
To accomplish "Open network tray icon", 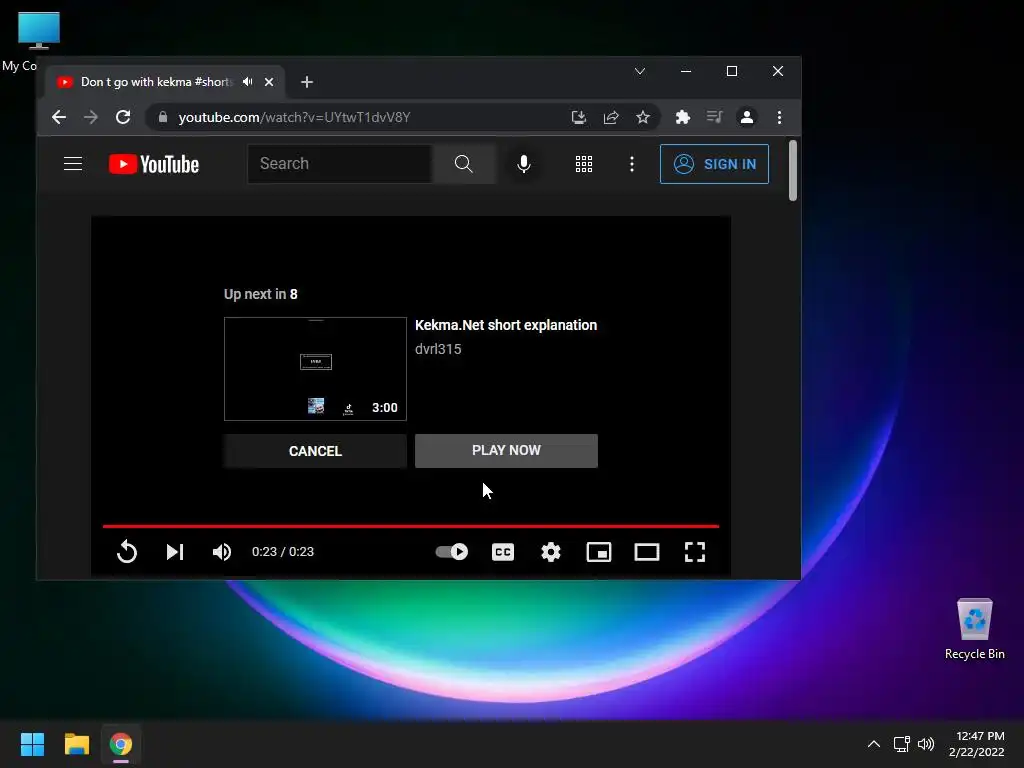I will click(902, 744).
